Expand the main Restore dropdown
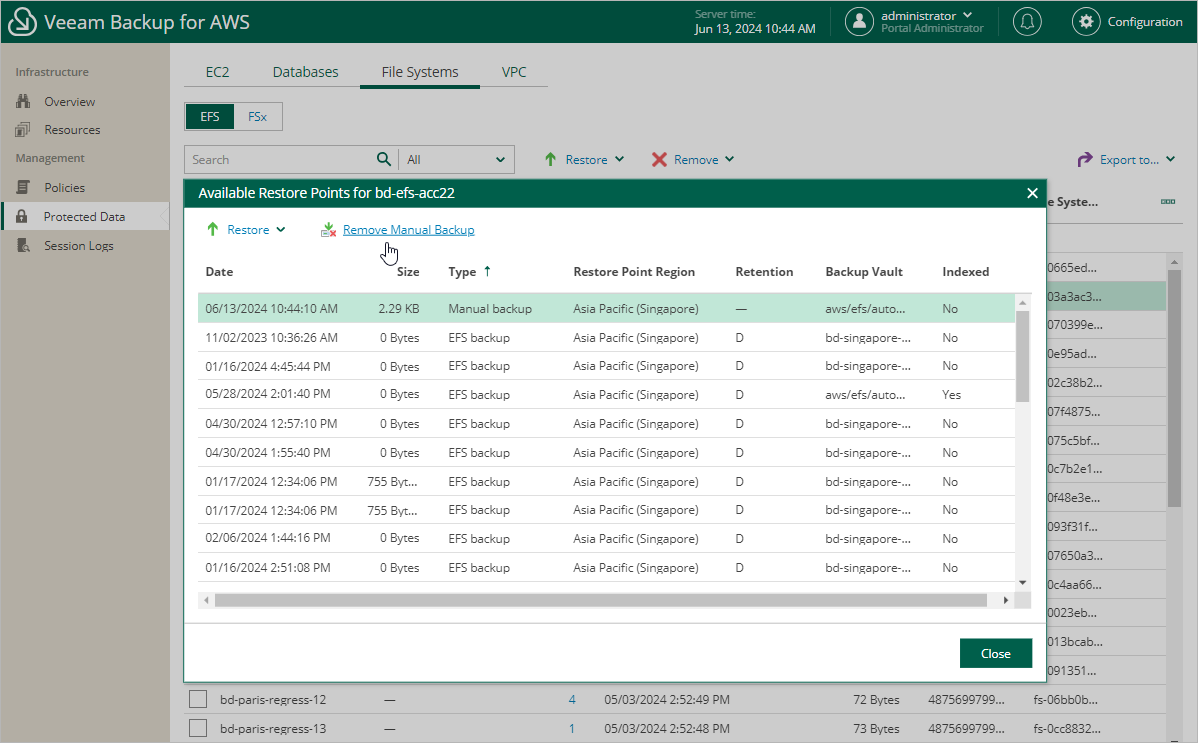Screen dimensions: 1198x743 click(x=620, y=159)
